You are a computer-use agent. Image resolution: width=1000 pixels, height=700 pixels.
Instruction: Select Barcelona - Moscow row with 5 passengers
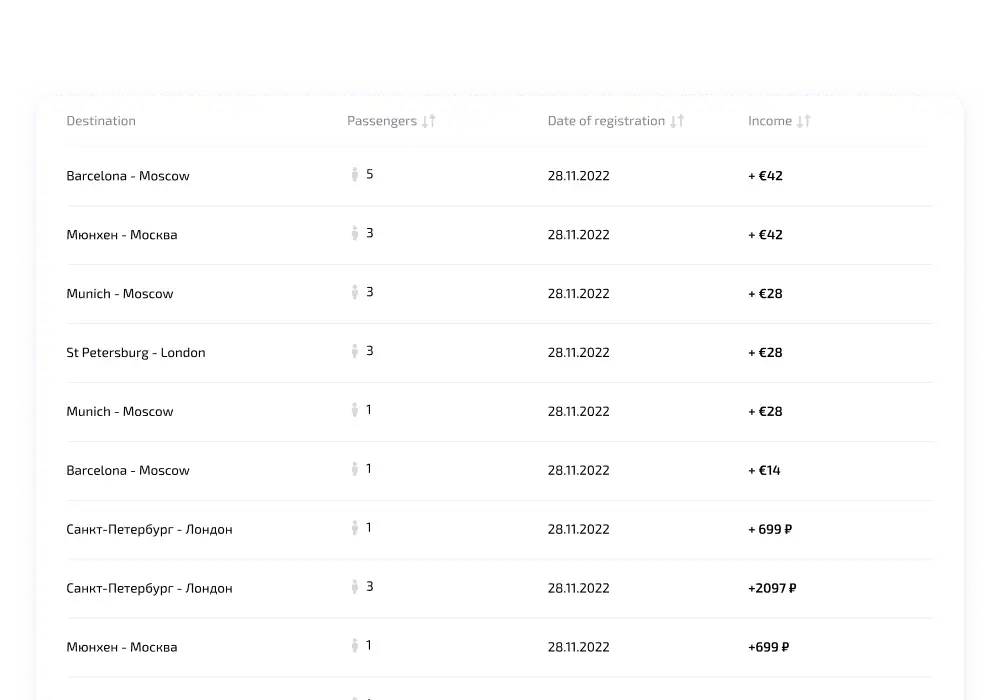(128, 176)
